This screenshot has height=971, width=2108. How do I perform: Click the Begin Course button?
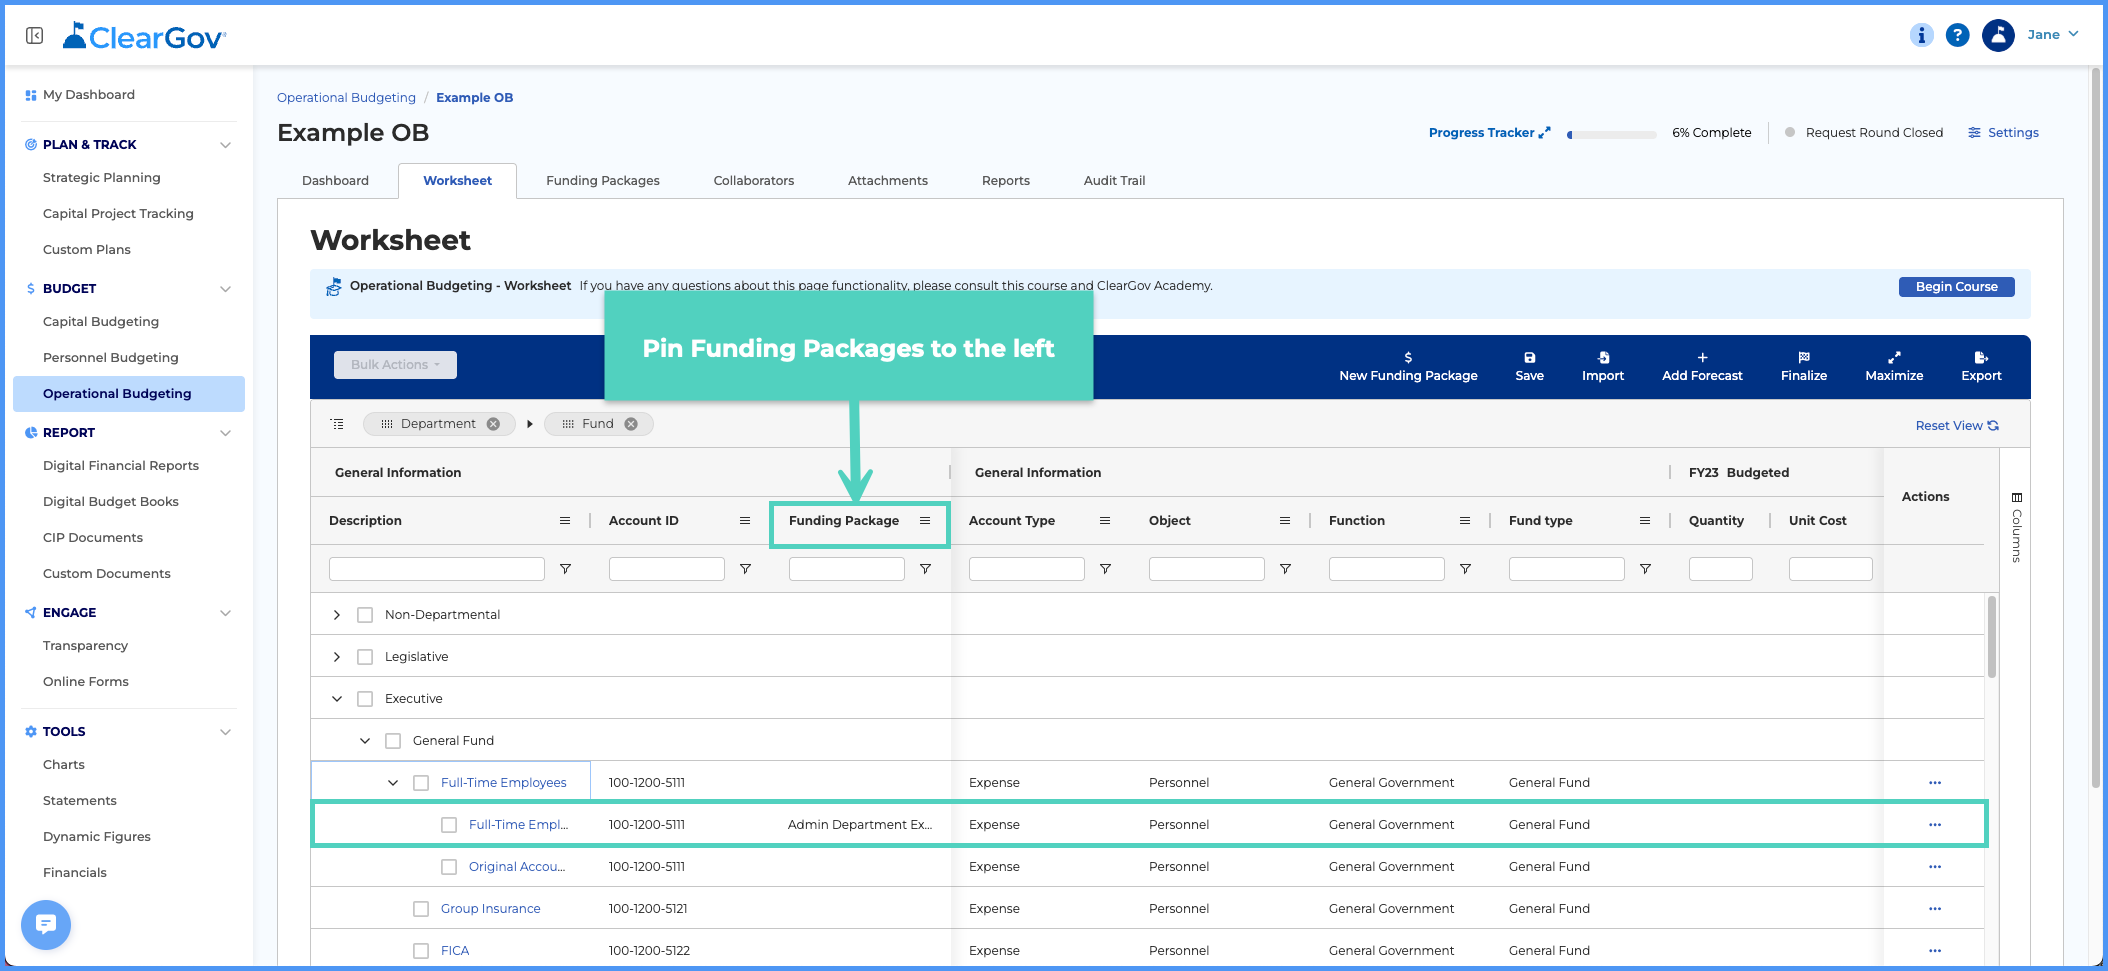click(x=1956, y=287)
